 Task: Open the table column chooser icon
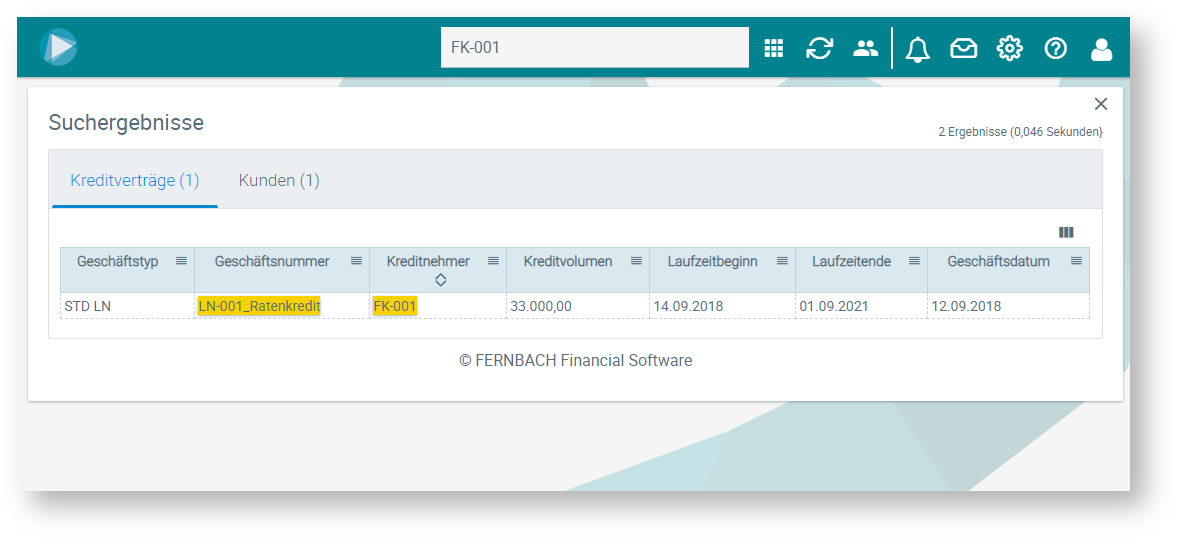(1066, 232)
